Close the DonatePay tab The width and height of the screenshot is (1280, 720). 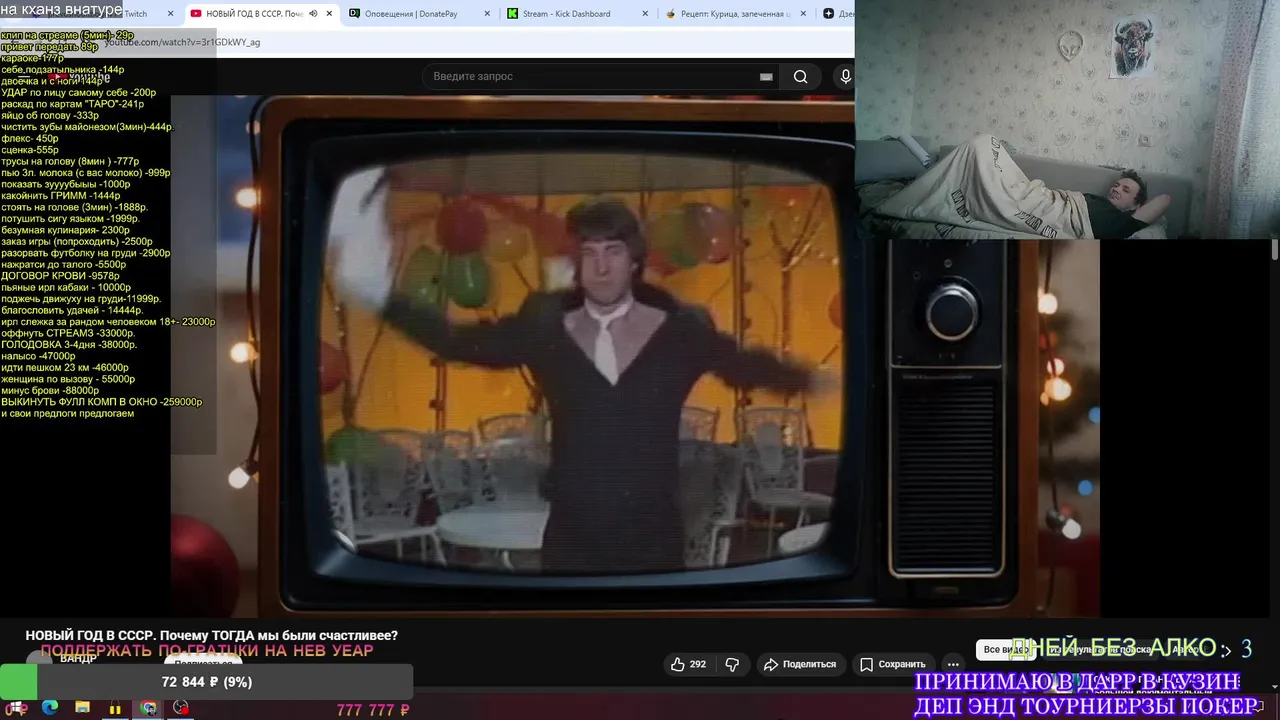pyautogui.click(x=487, y=14)
